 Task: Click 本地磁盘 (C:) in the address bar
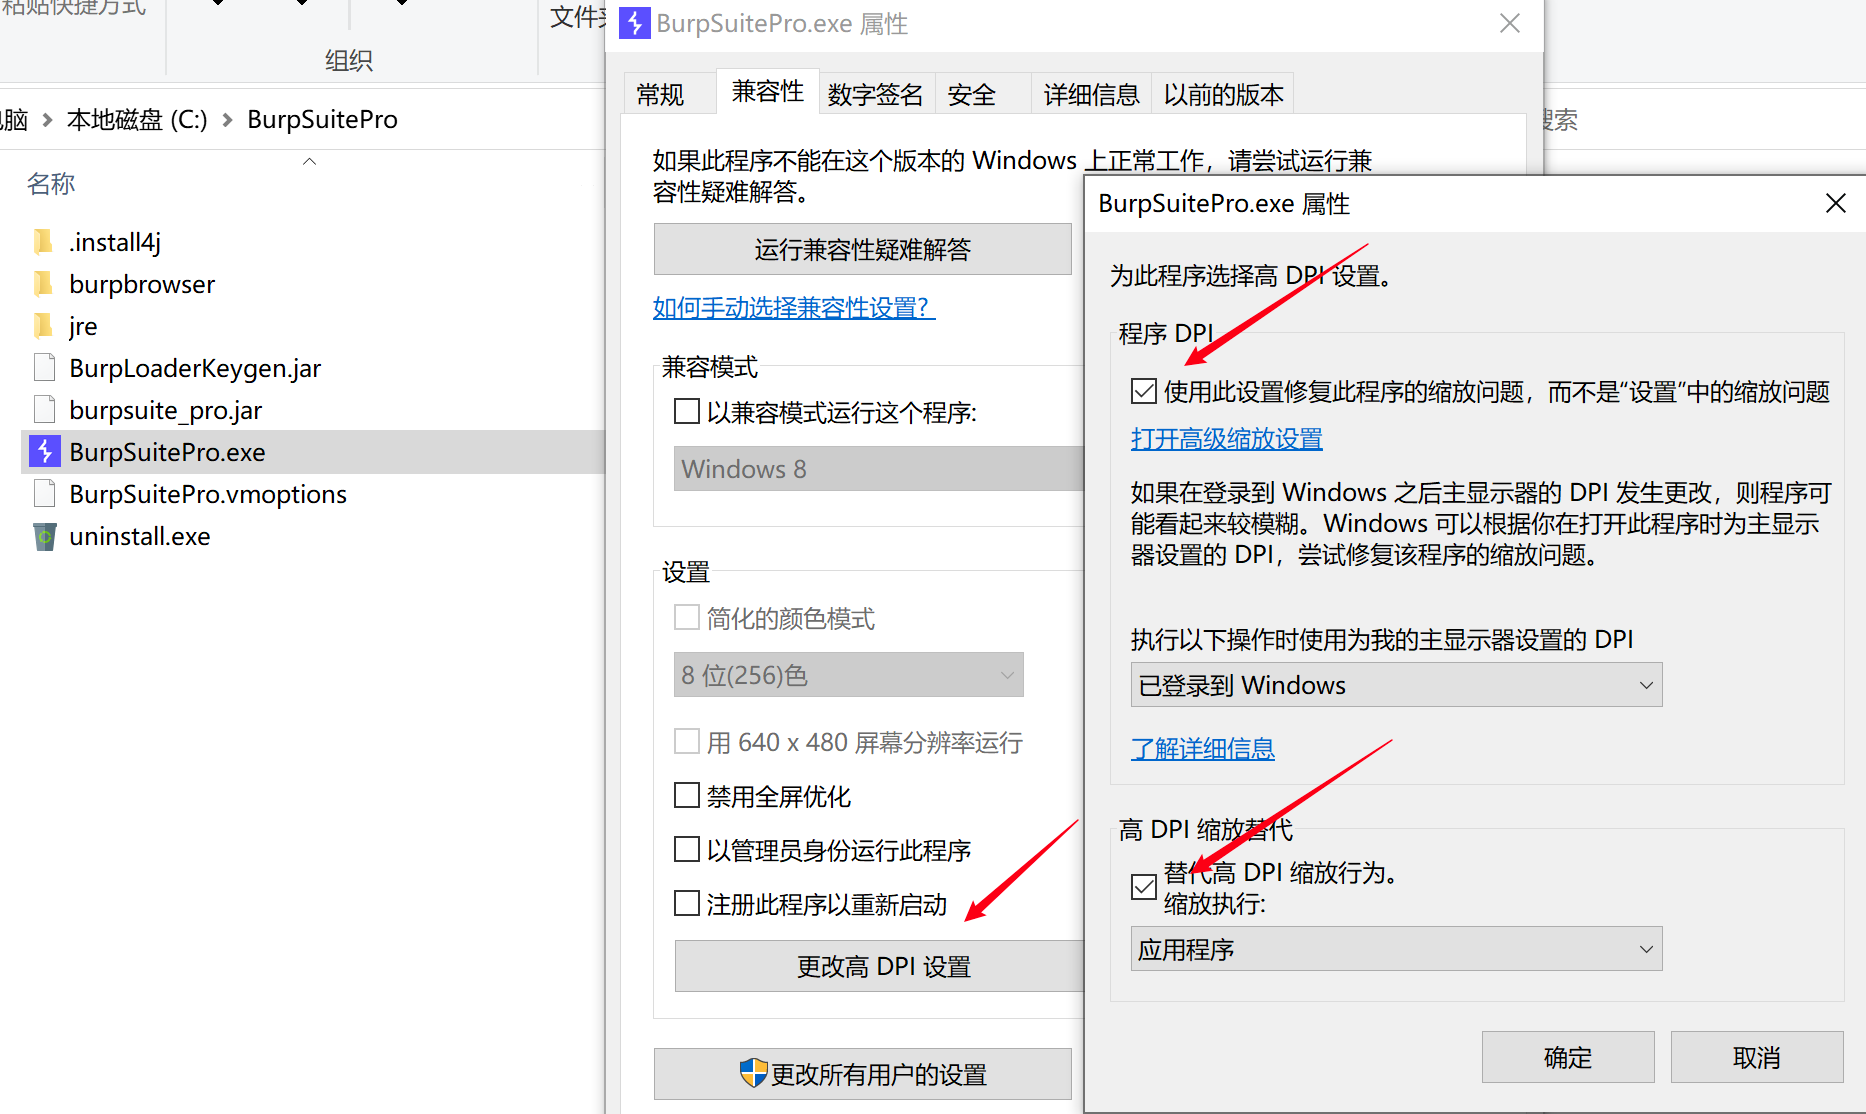point(137,120)
